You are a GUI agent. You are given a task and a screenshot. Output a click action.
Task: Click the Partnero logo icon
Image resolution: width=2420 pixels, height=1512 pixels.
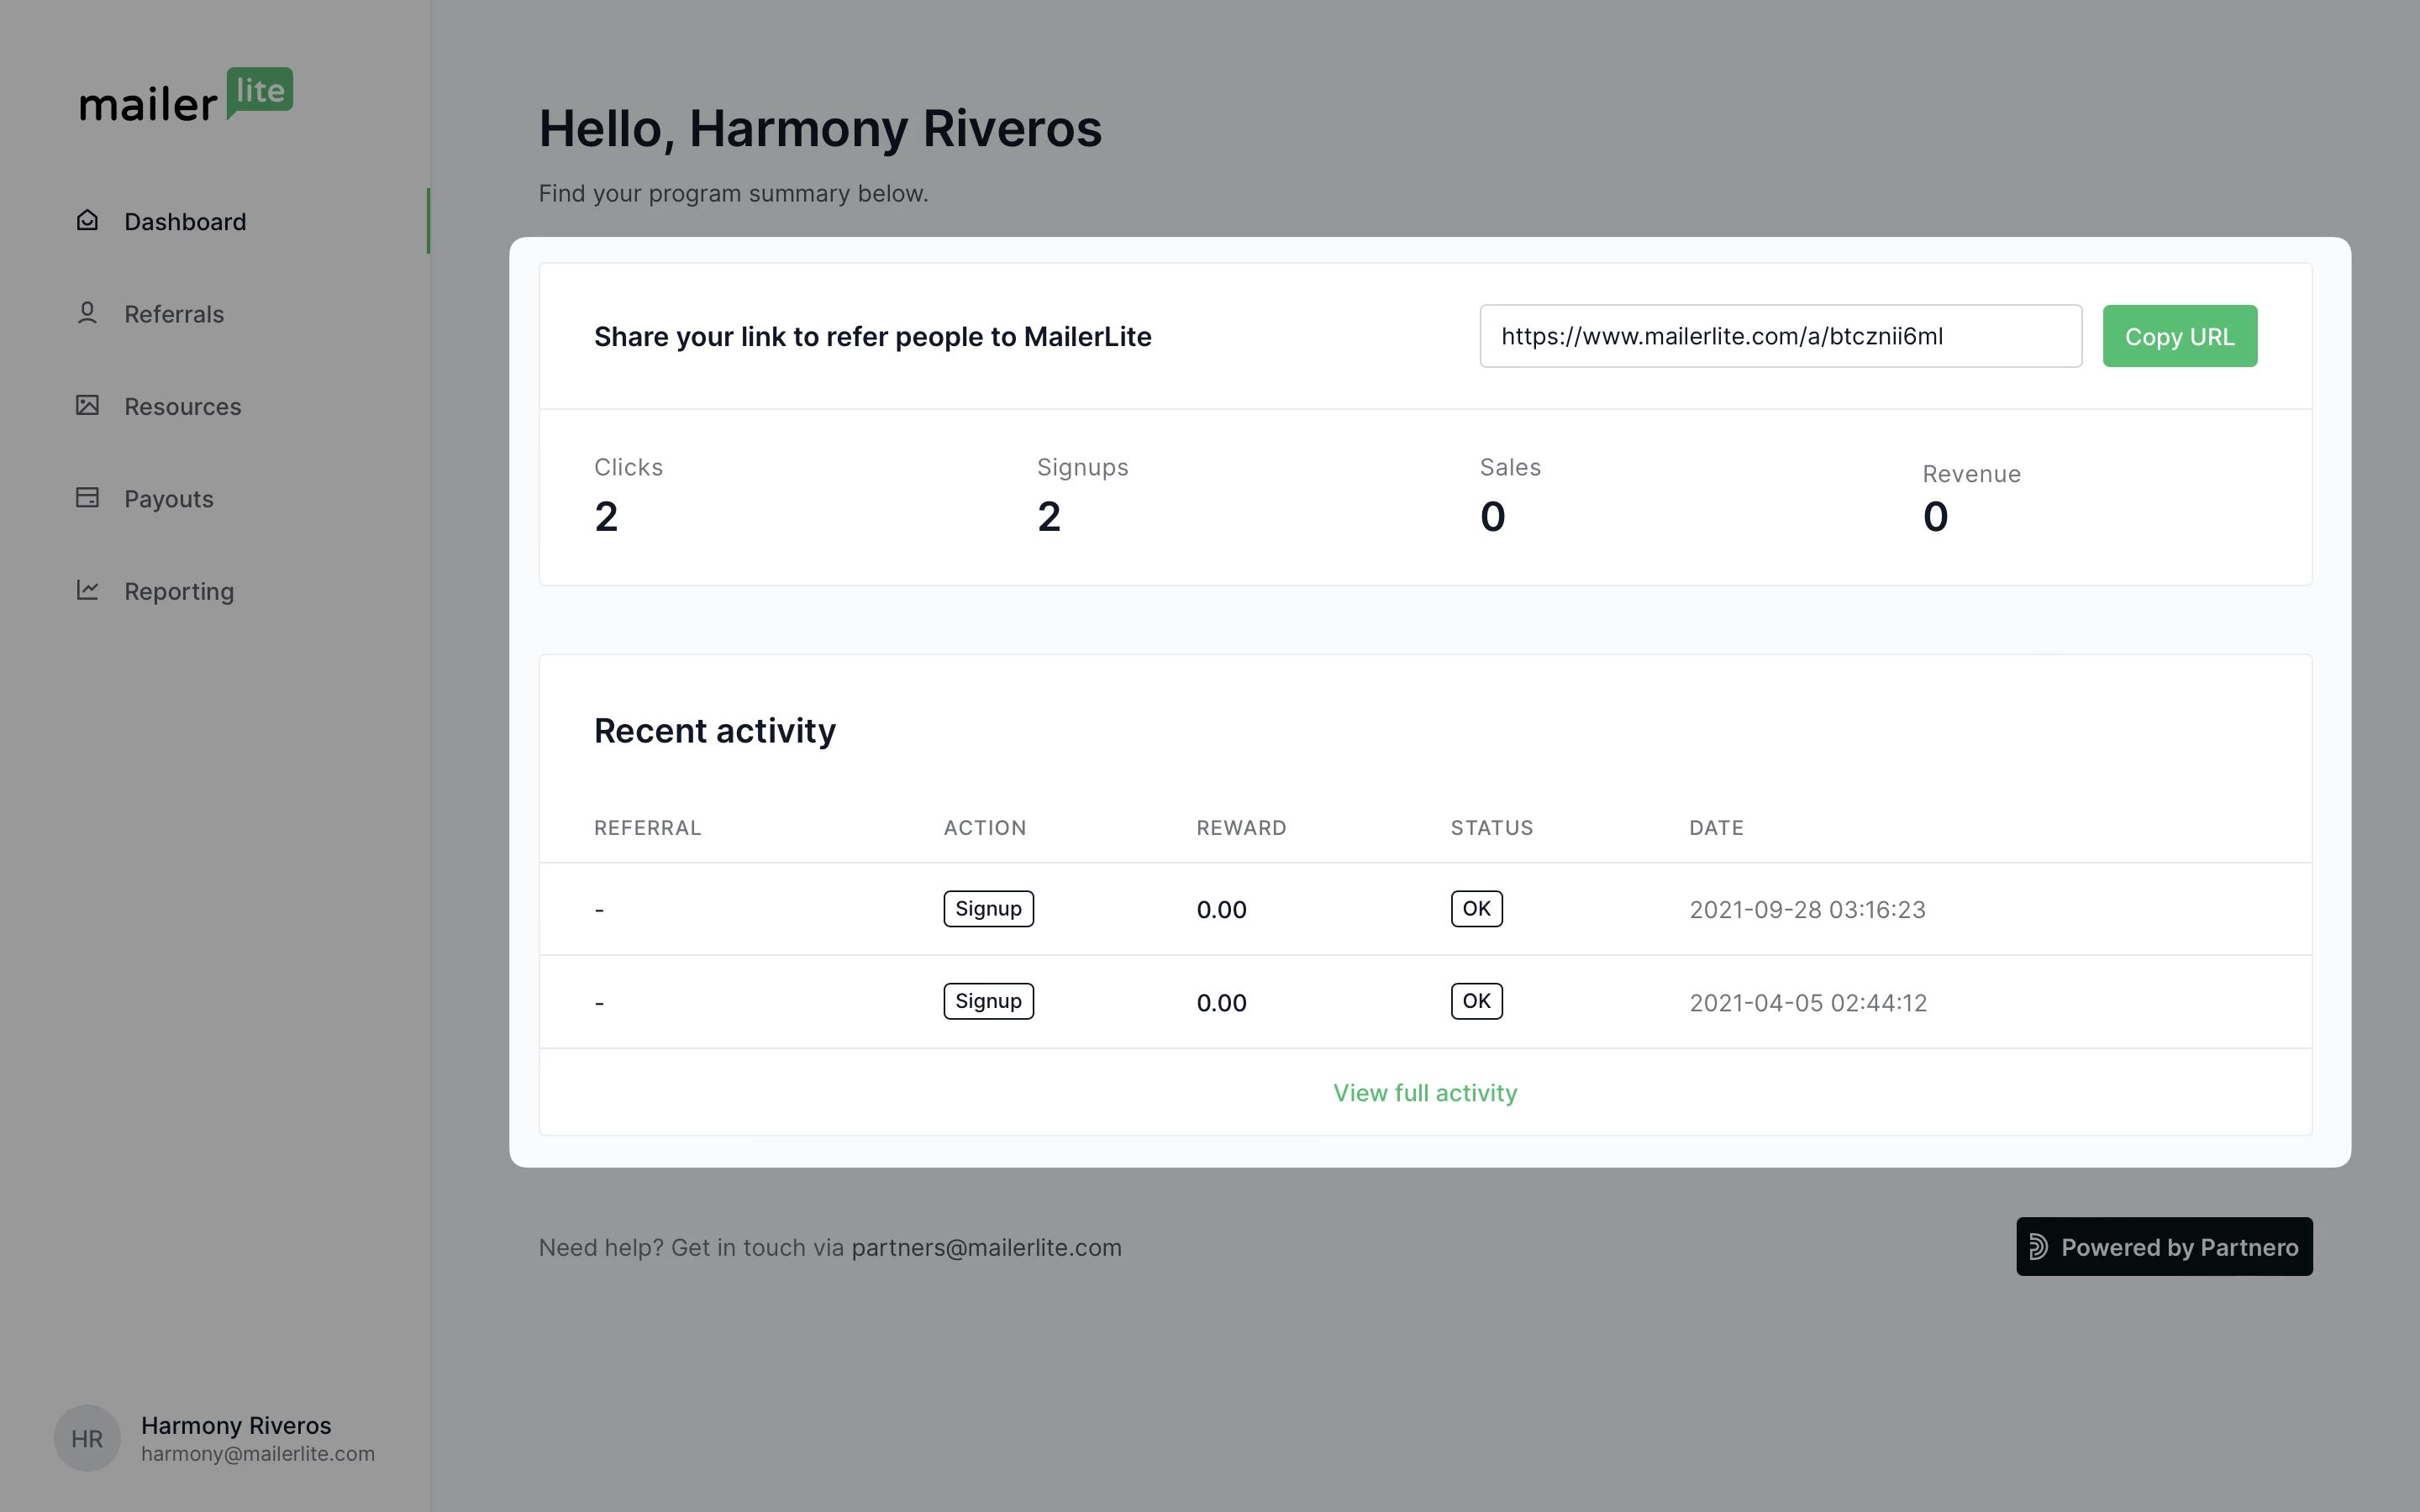point(2038,1247)
